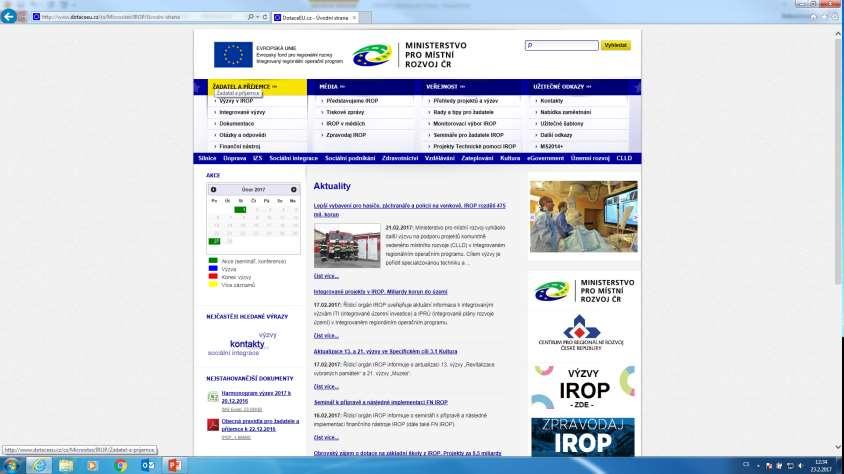The image size is (844, 474).
Task: Open Outlook from taskbar
Action: pyautogui.click(x=147, y=465)
